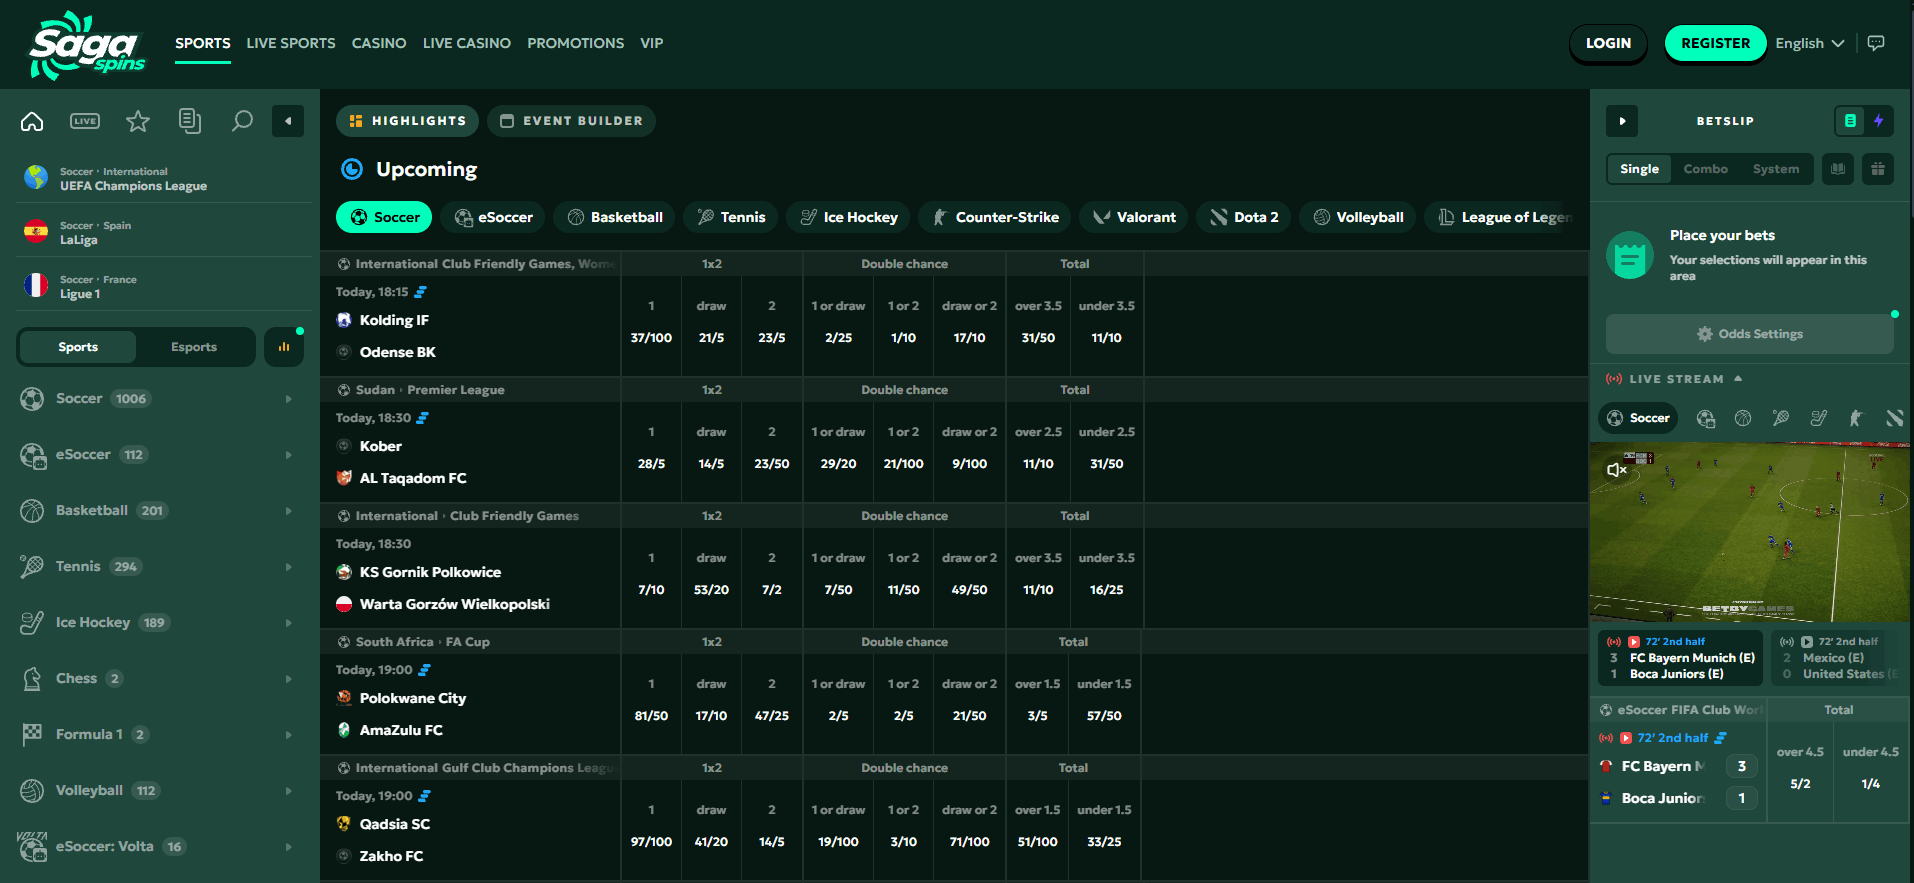Open the LIVE CASINO menu
The image size is (1914, 883).
467,43
